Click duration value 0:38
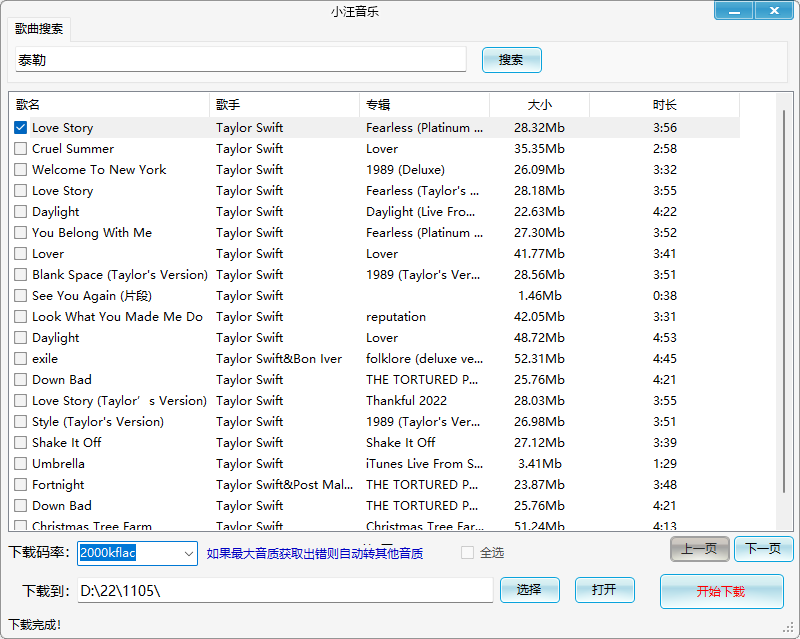Viewport: 800px width, 639px height. (x=665, y=296)
